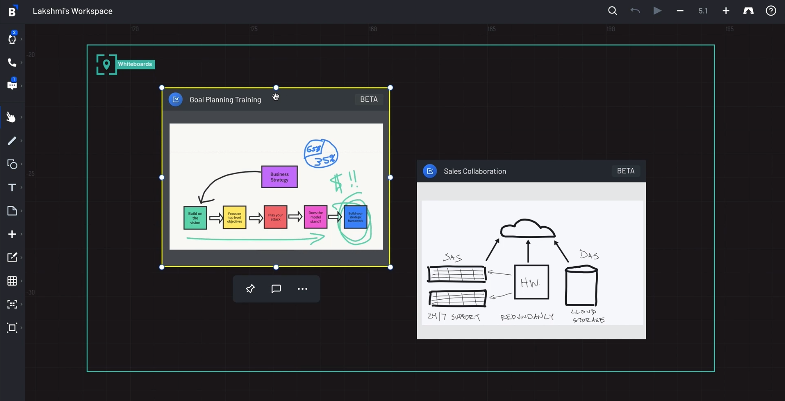
Task: Select the Note card tool
Action: pos(12,211)
